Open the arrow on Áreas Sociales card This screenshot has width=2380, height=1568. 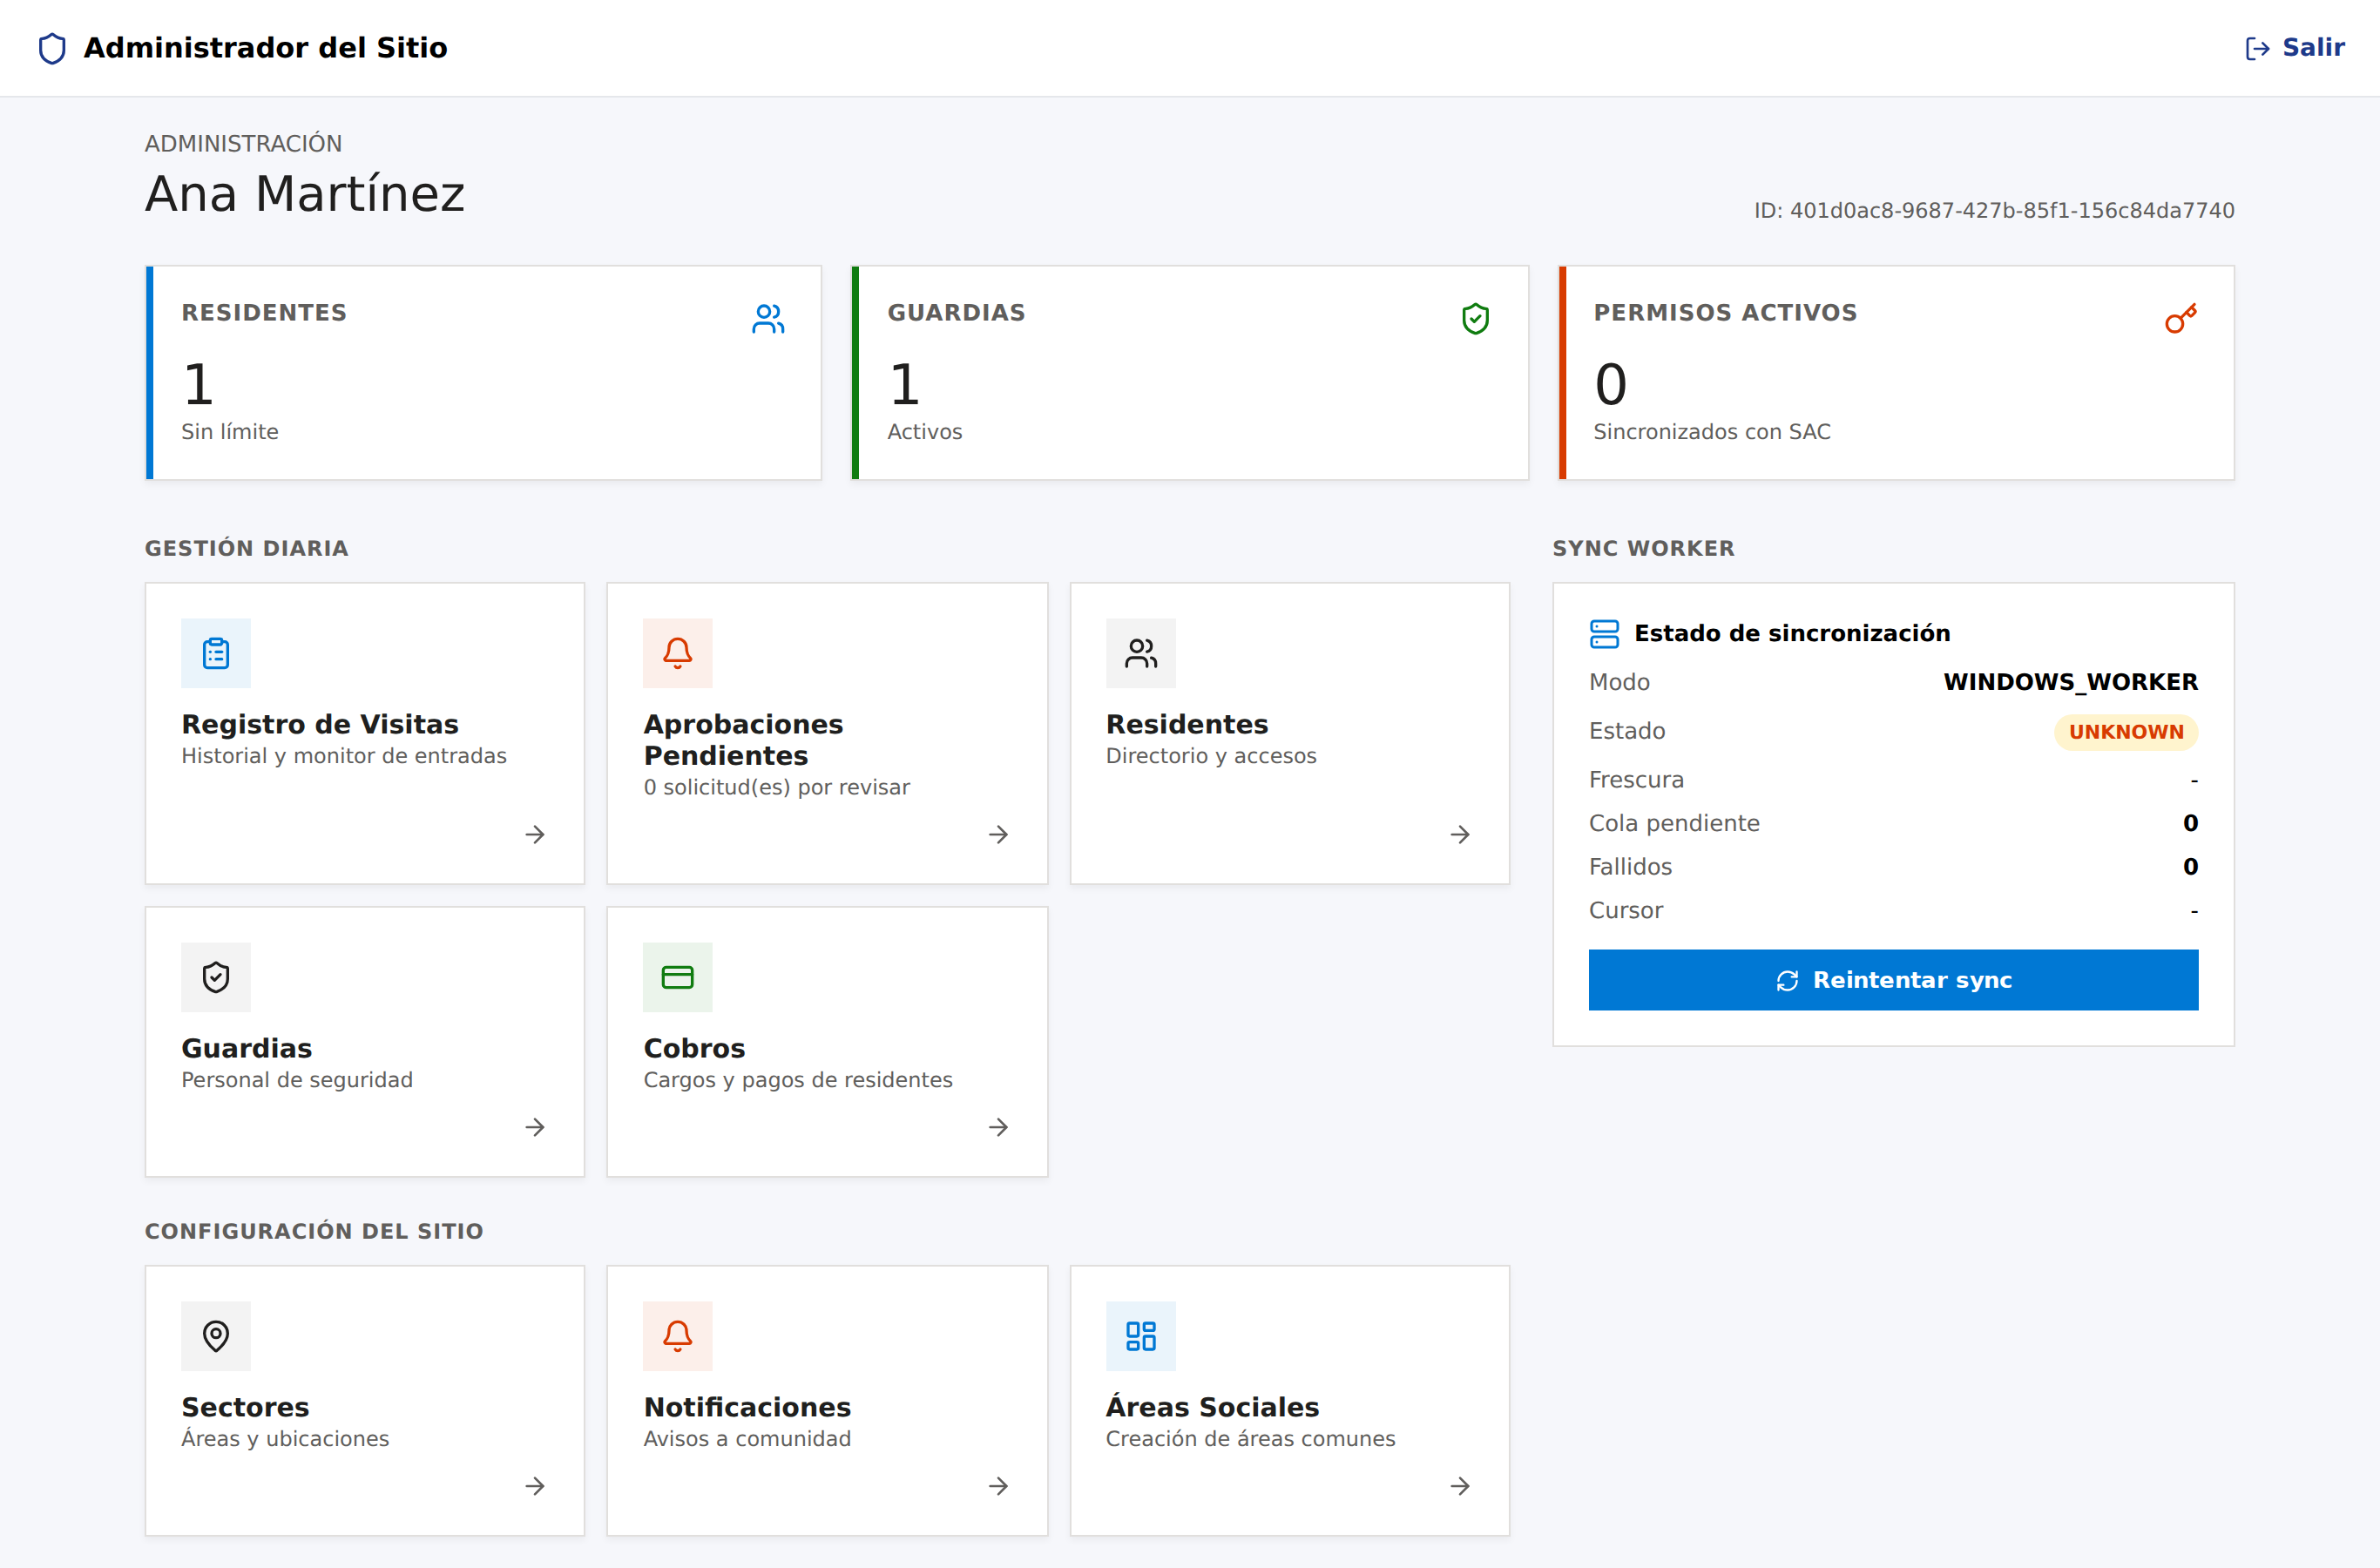[1460, 1486]
